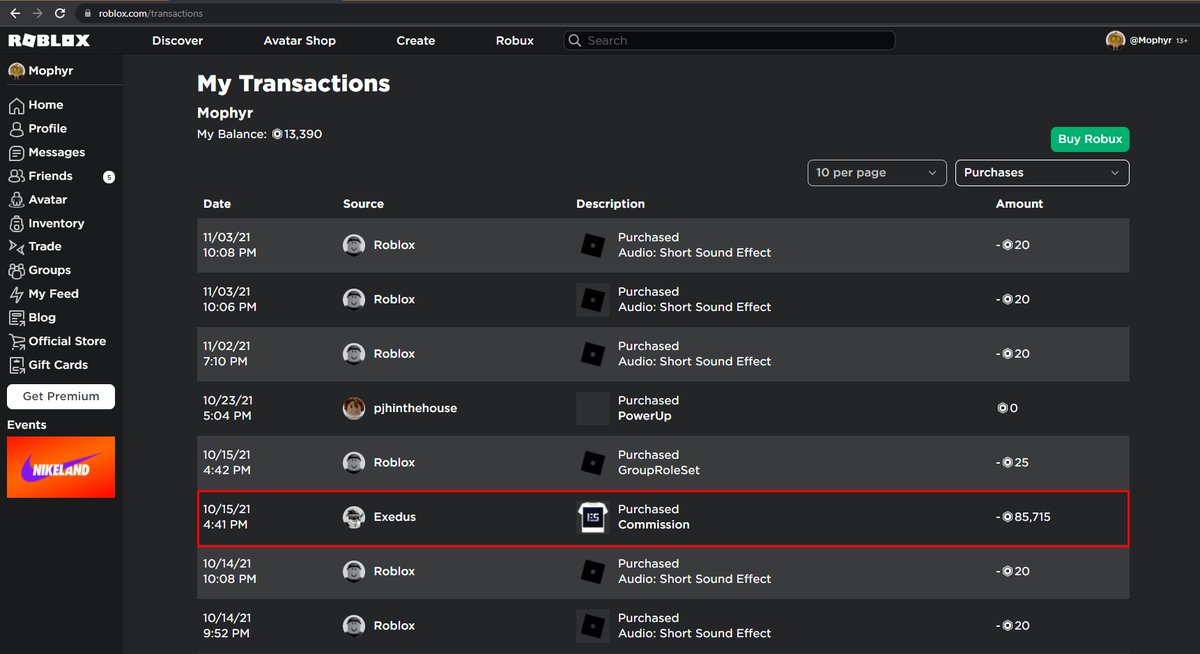Open the Create menu
Image resolution: width=1200 pixels, height=654 pixels.
point(416,41)
